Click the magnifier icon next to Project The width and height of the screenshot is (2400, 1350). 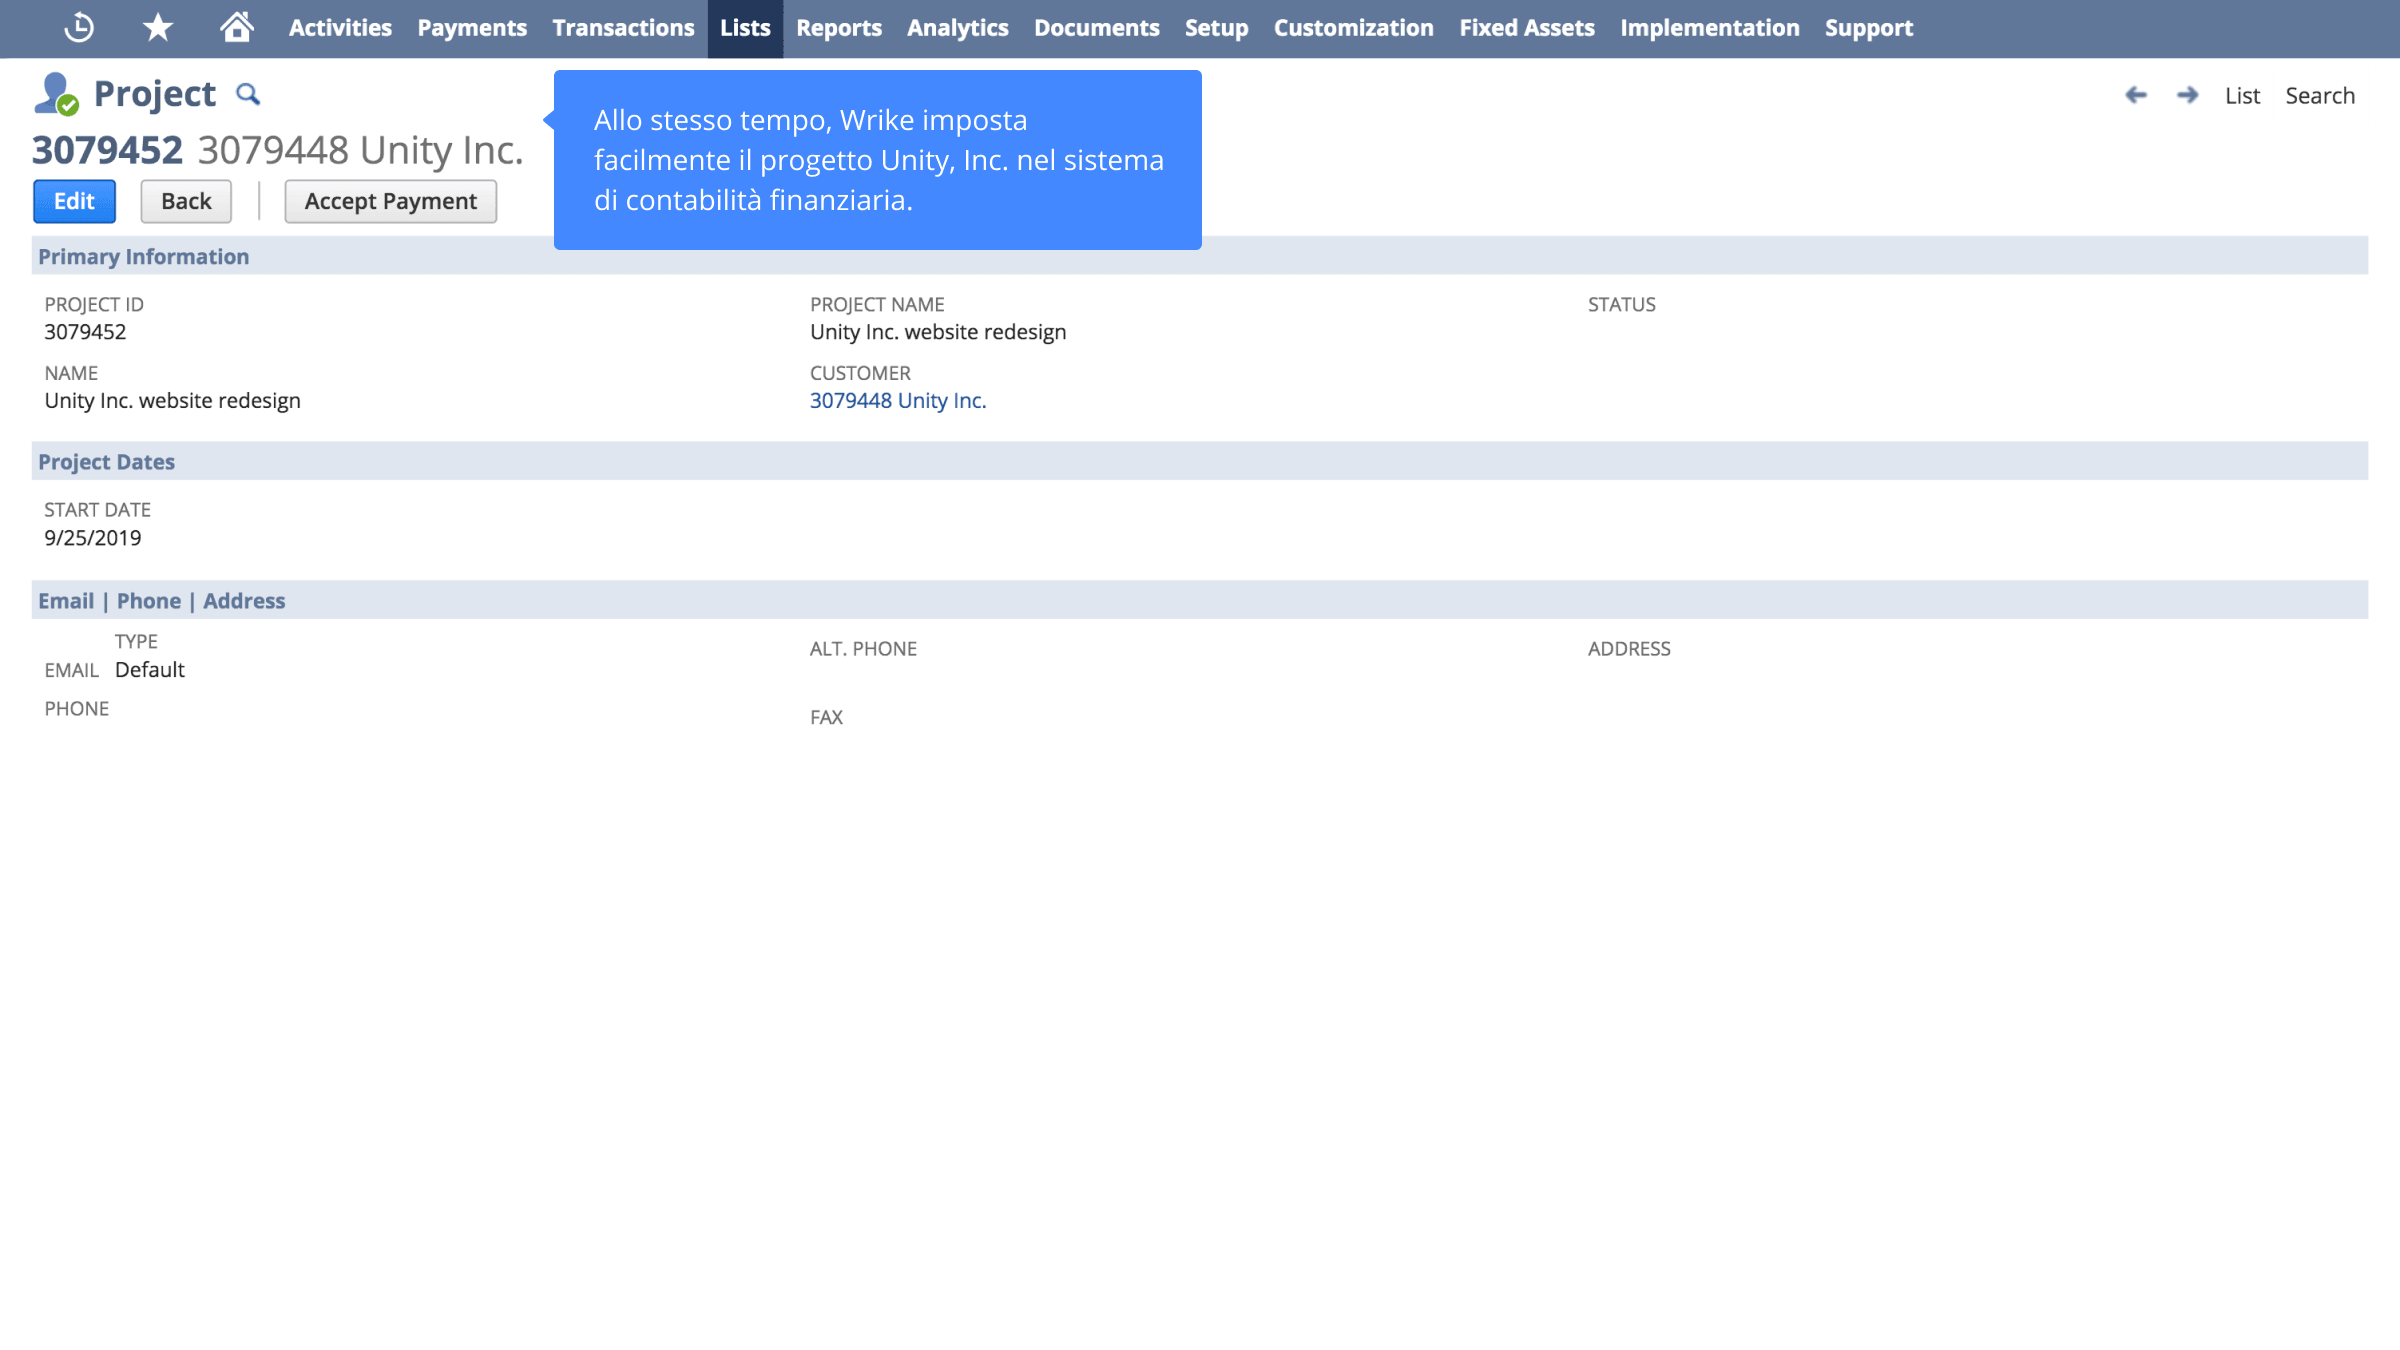click(248, 94)
